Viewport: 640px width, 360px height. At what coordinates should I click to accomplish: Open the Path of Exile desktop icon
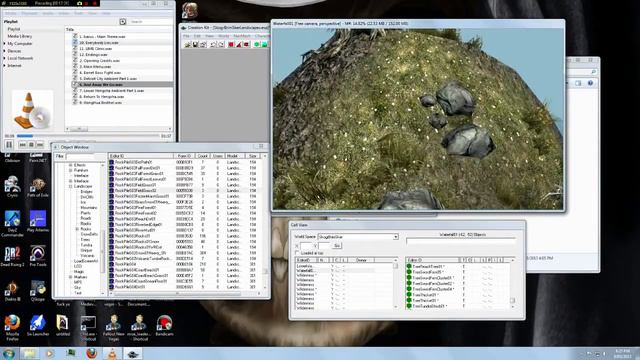point(38,188)
